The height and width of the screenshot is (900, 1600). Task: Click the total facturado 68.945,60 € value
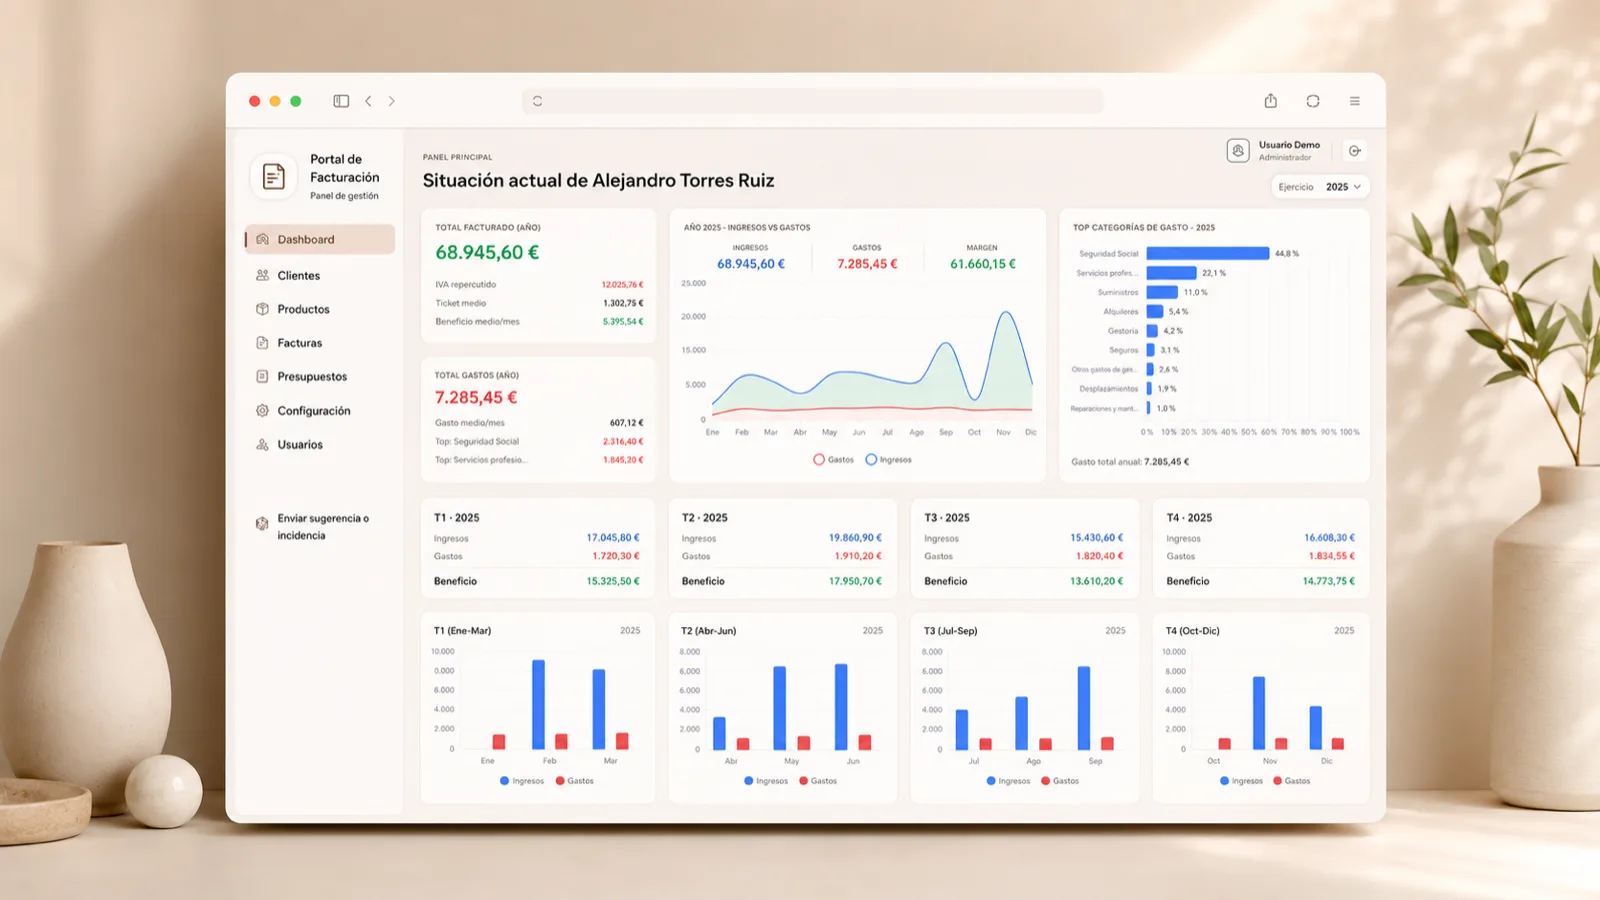[487, 253]
